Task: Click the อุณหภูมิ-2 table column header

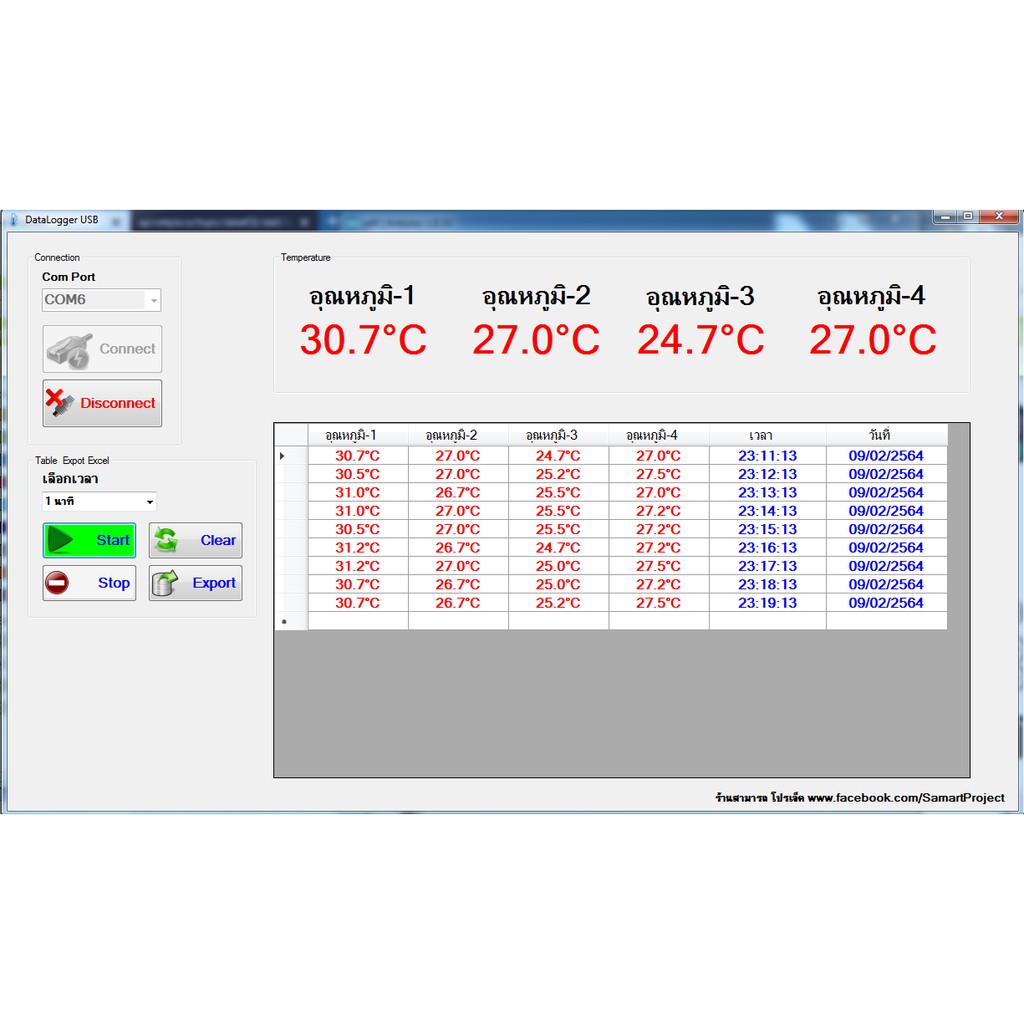Action: tap(458, 435)
